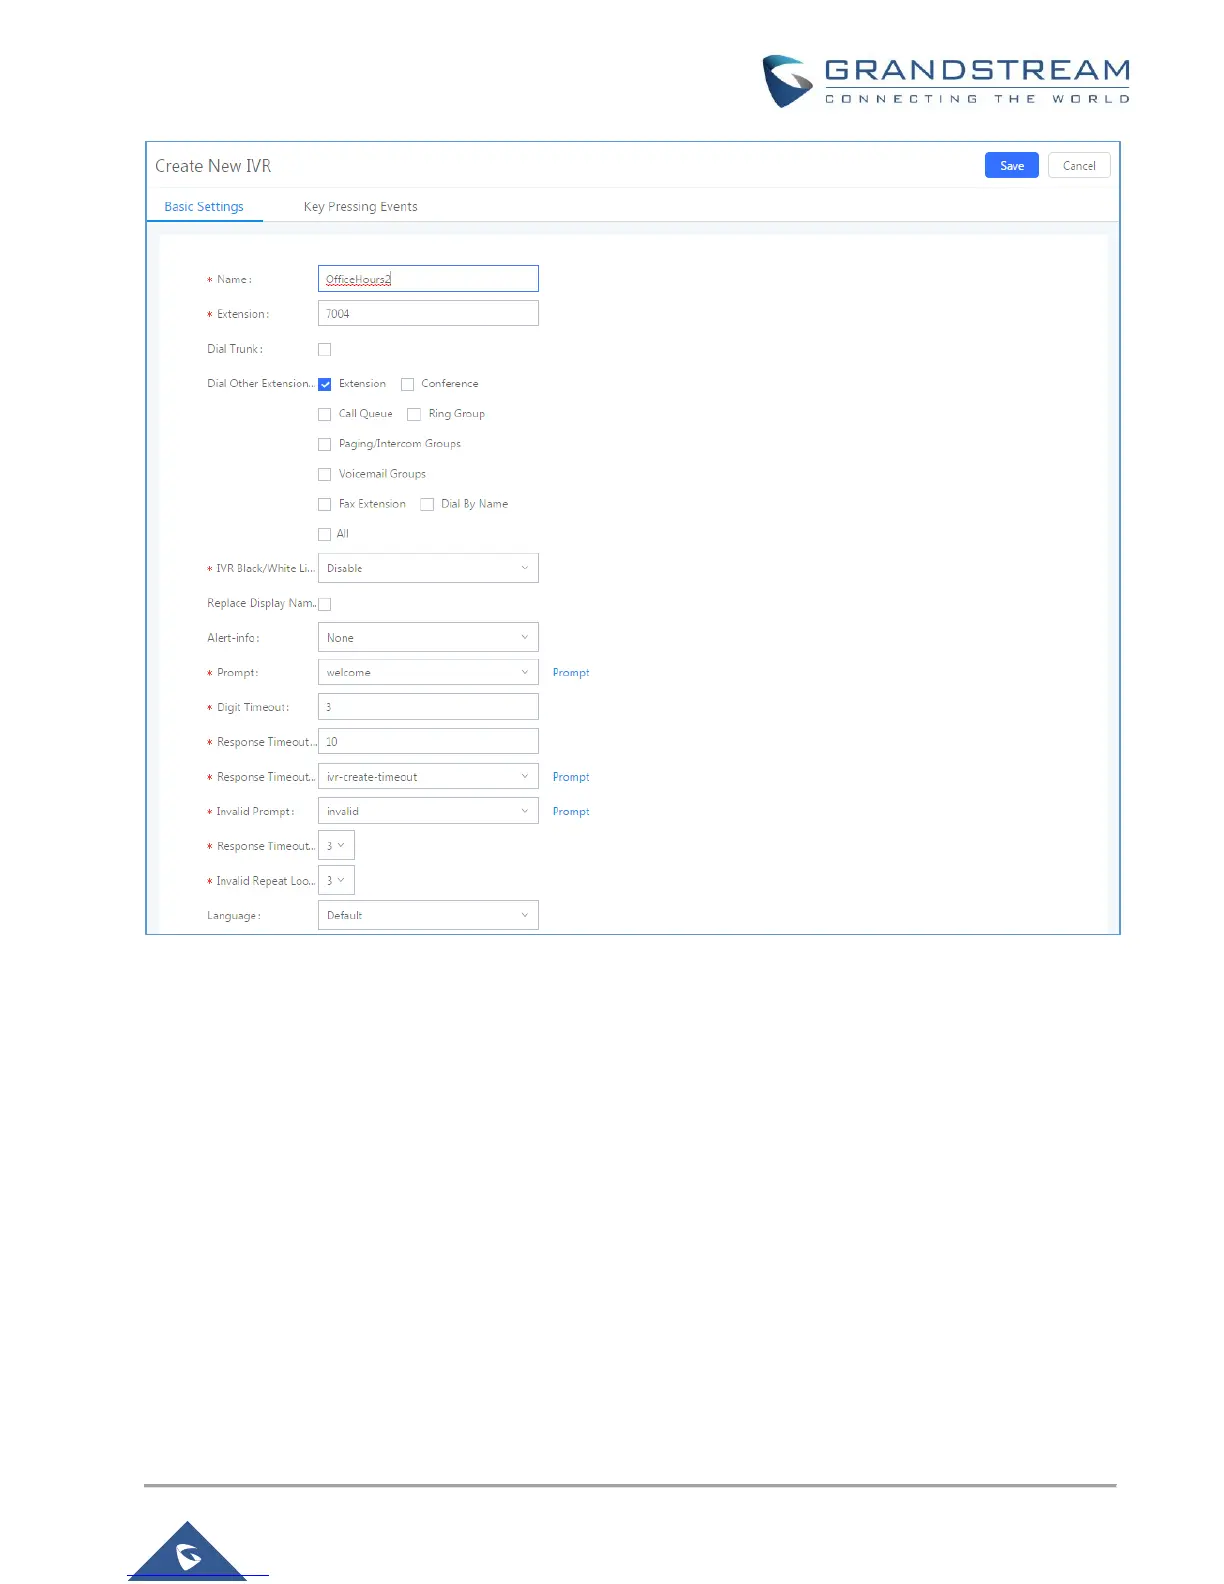Click the Name input field
The width and height of the screenshot is (1224, 1584).
tap(428, 279)
